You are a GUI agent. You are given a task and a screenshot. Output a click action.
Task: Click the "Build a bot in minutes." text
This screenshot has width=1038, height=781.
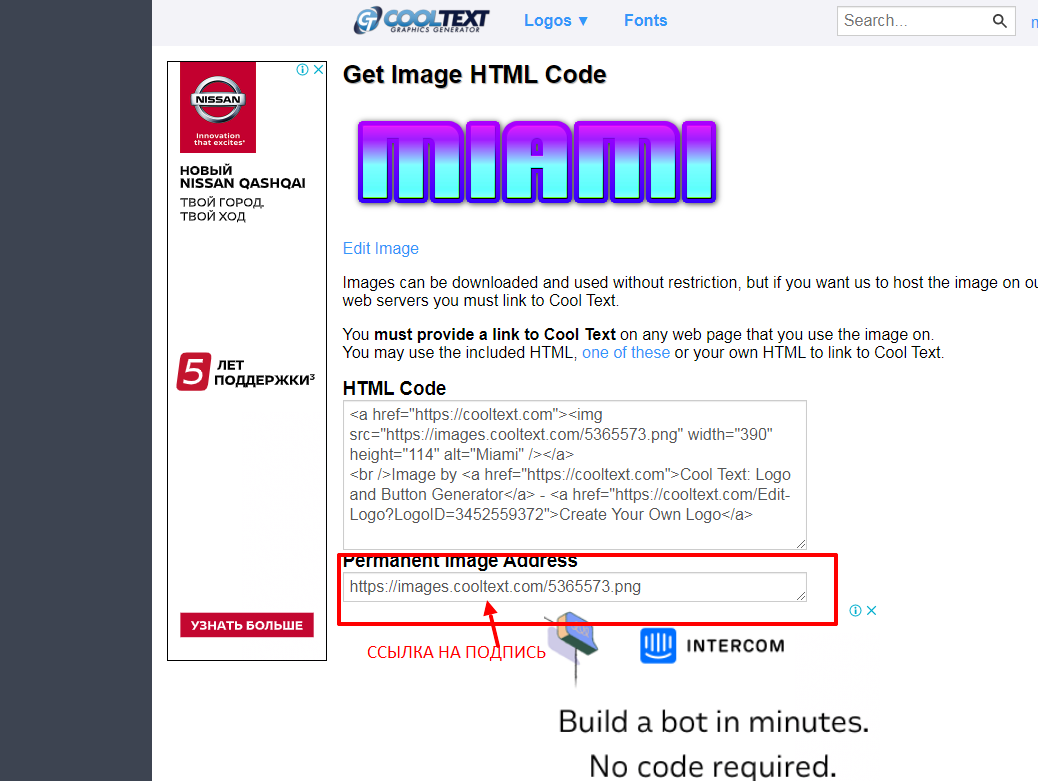point(714,721)
